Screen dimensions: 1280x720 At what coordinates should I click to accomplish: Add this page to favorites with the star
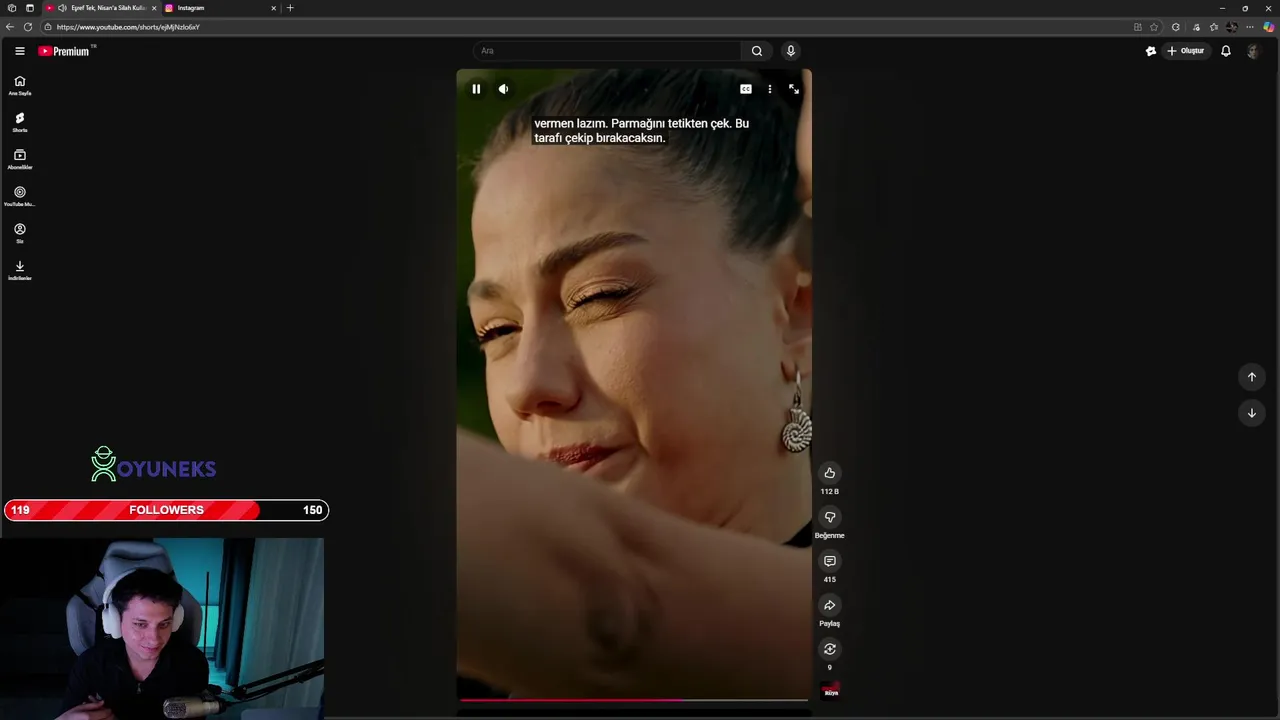pos(1154,27)
